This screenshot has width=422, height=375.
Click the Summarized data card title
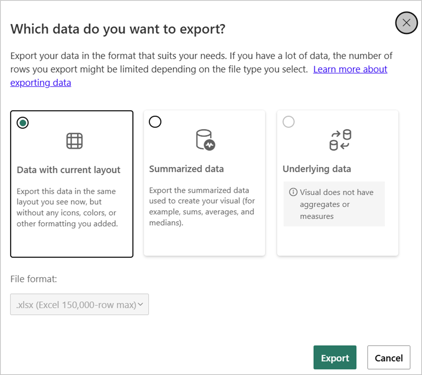[x=186, y=169]
